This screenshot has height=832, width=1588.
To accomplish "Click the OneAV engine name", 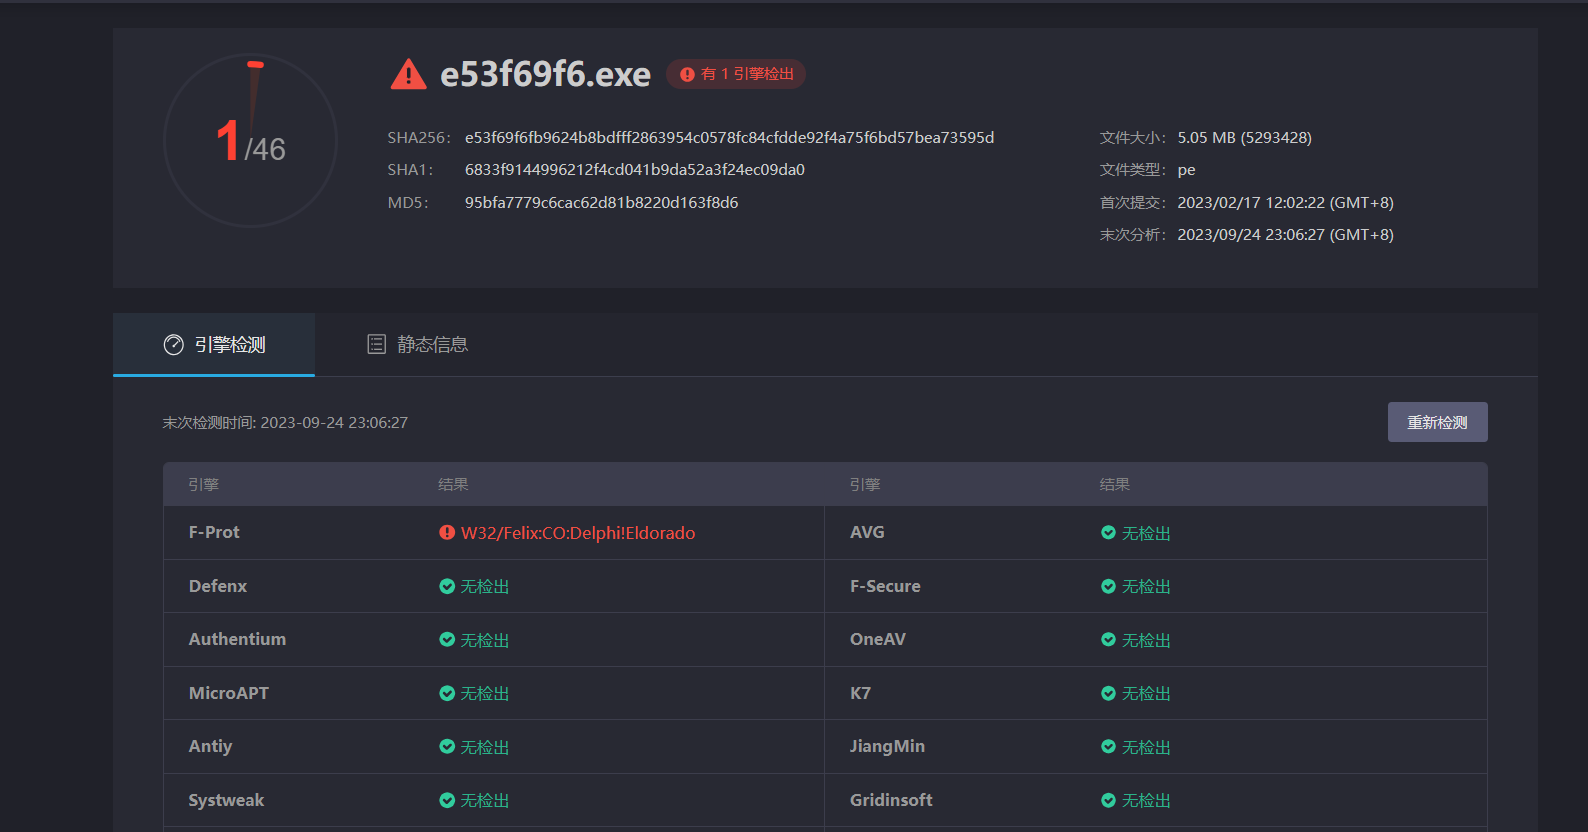I will 878,639.
